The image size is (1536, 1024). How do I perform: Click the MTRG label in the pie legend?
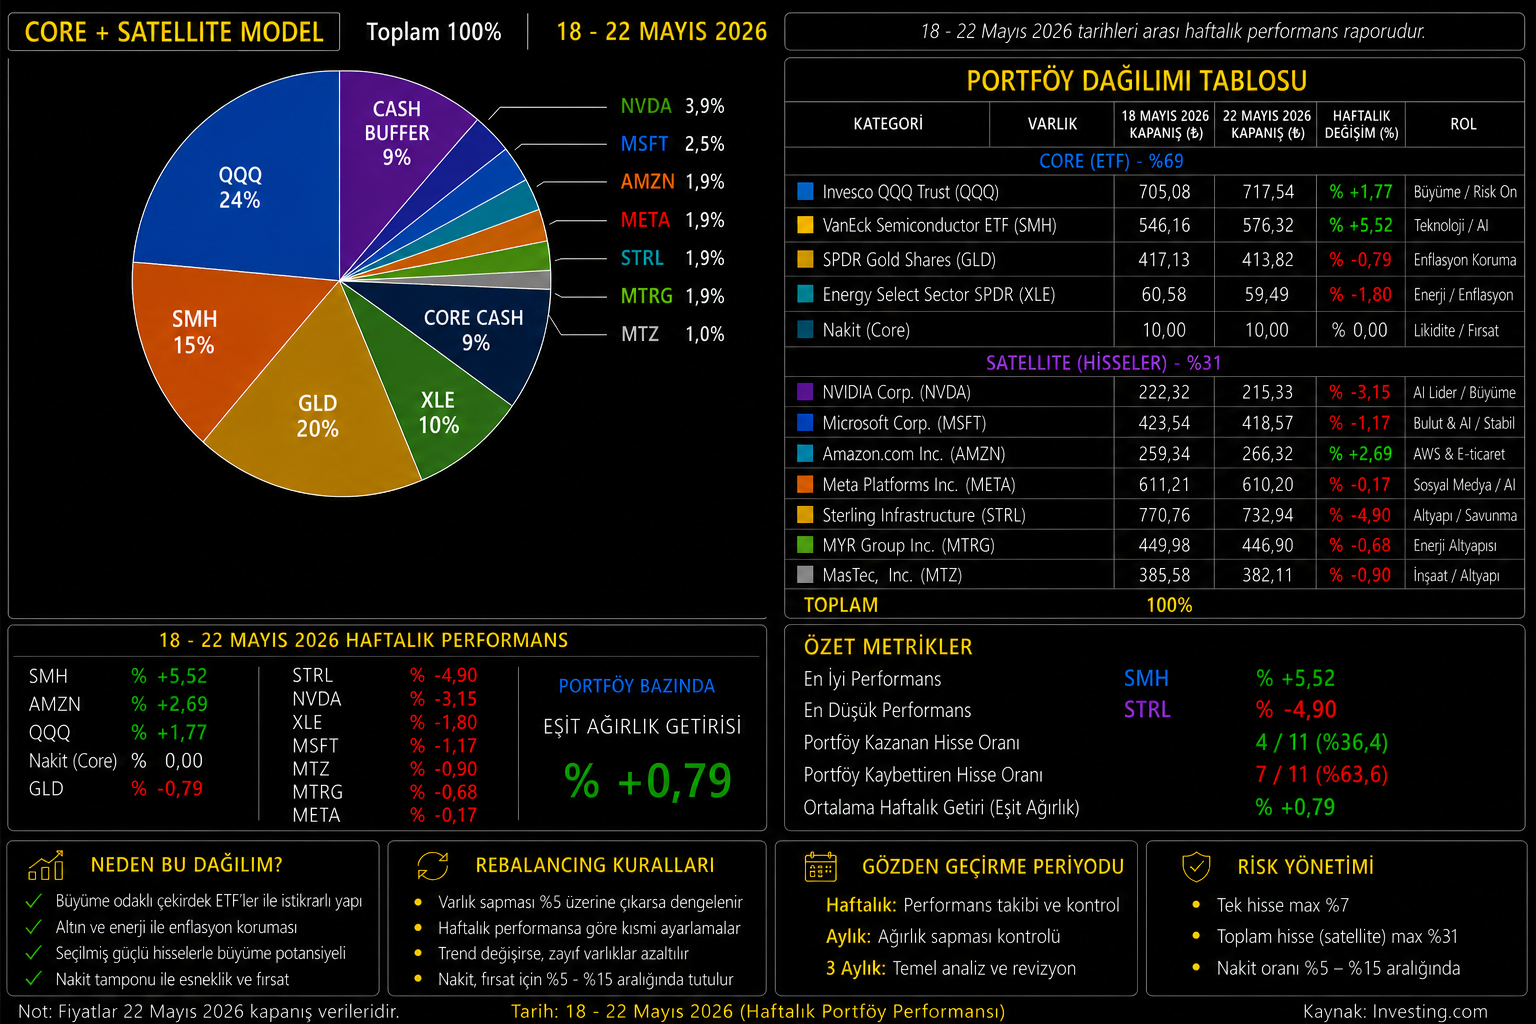click(x=646, y=296)
